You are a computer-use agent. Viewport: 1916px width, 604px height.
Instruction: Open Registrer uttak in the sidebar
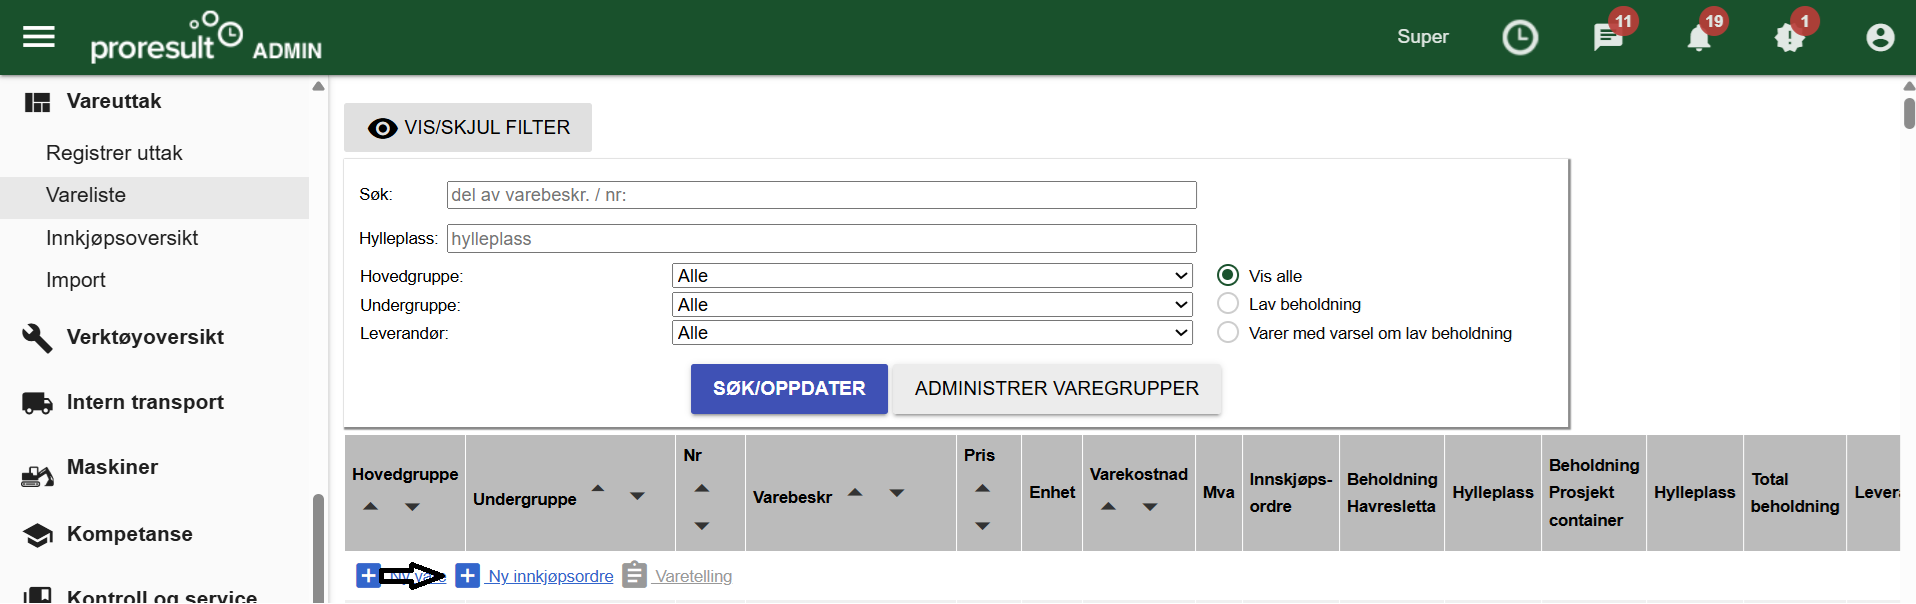(x=114, y=153)
